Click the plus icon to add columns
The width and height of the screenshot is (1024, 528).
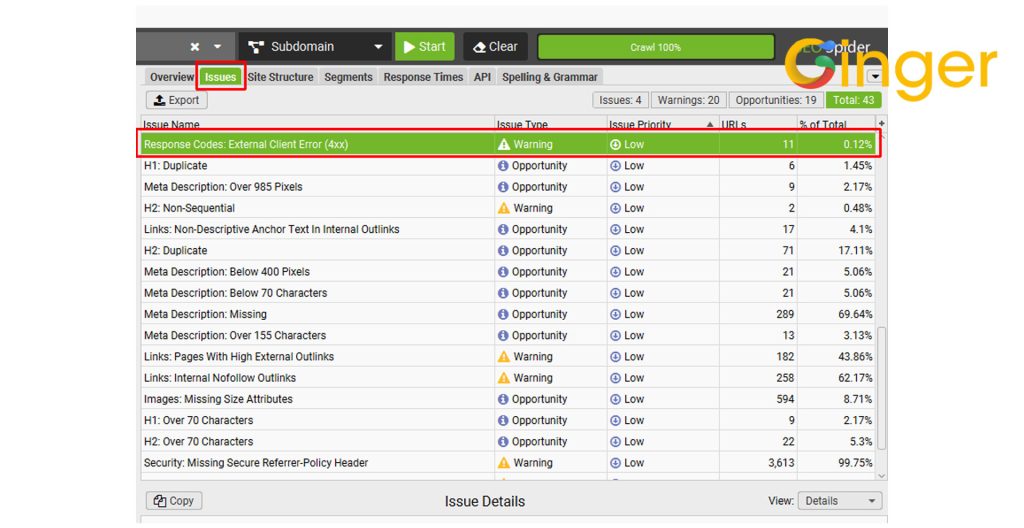point(881,124)
